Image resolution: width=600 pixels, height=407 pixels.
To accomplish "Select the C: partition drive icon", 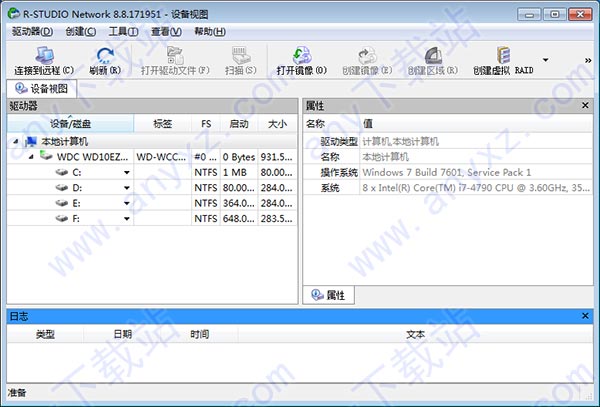I will coord(62,172).
